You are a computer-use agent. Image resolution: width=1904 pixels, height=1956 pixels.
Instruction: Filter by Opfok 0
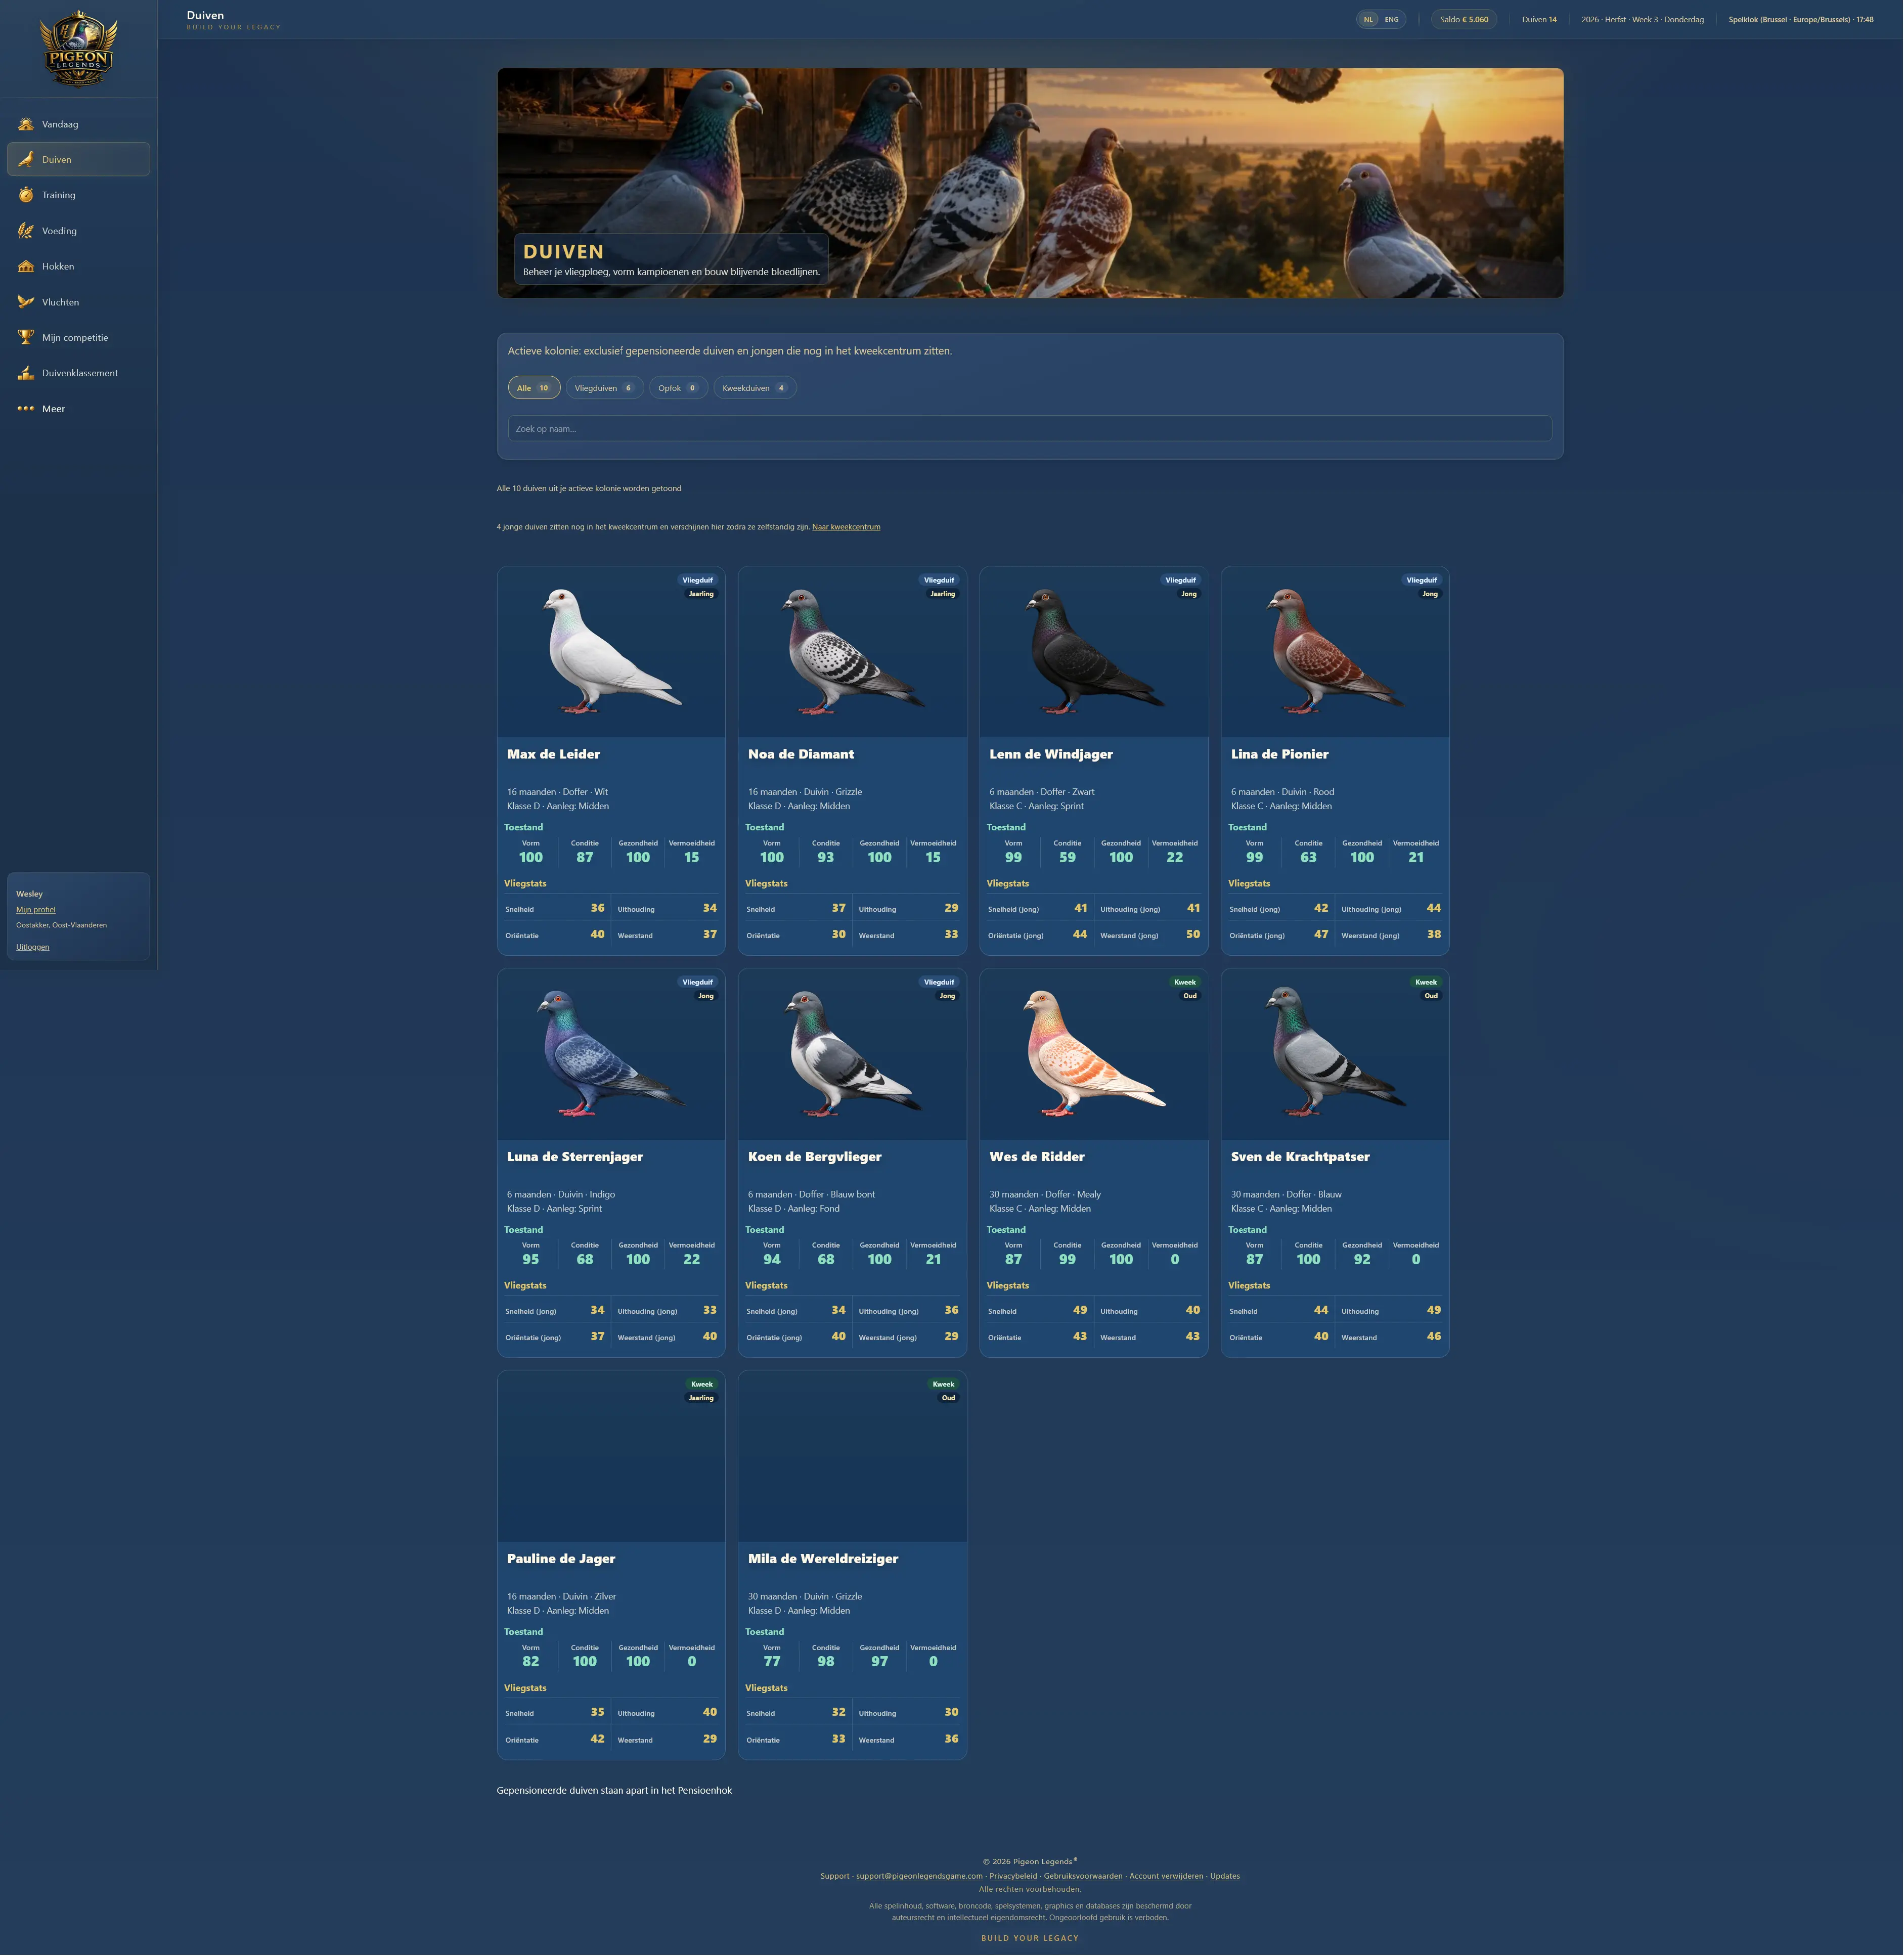tap(678, 388)
